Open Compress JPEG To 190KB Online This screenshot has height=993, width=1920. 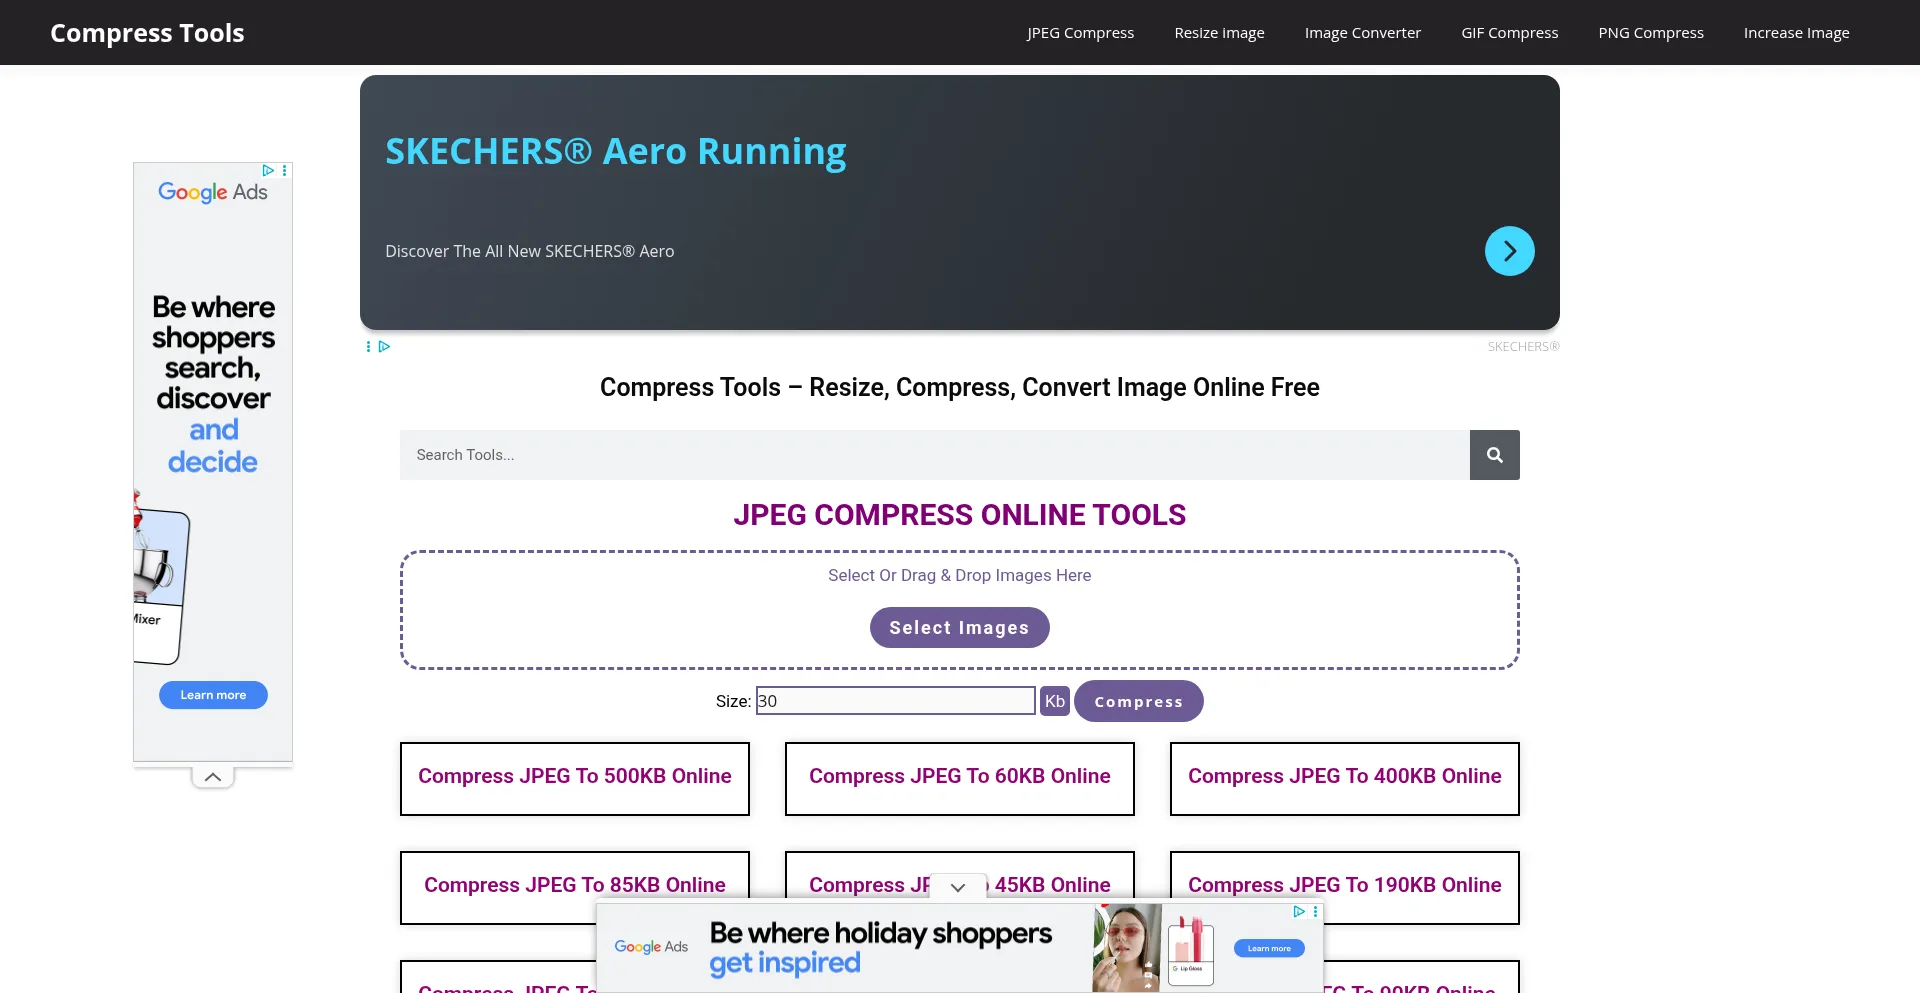point(1345,887)
